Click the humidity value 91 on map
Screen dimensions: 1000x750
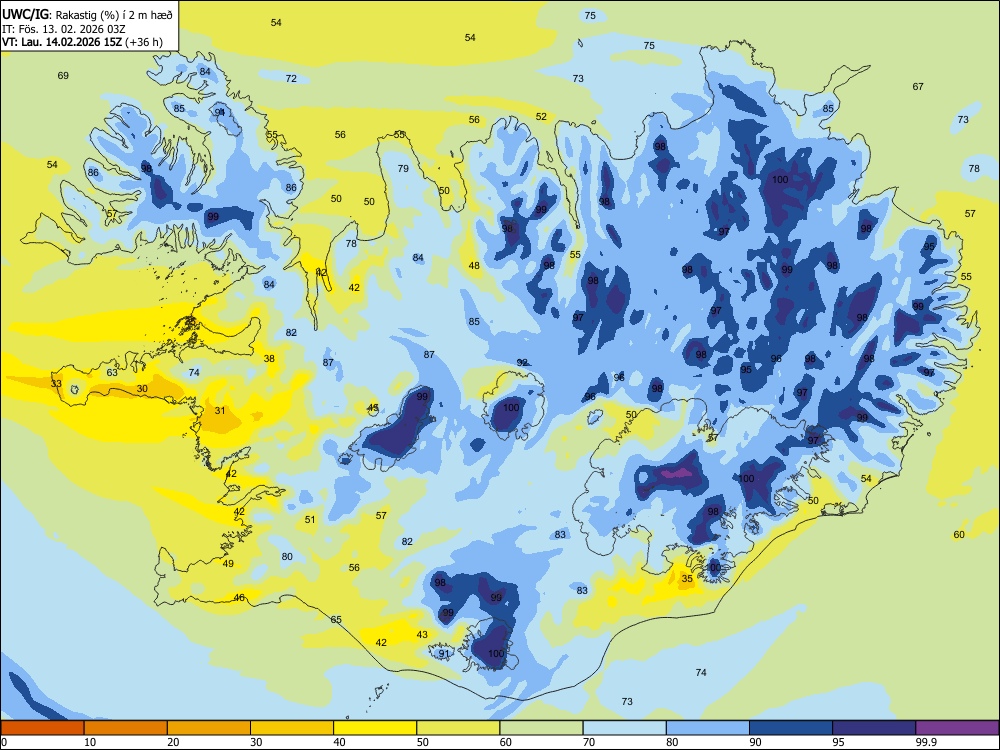[444, 653]
